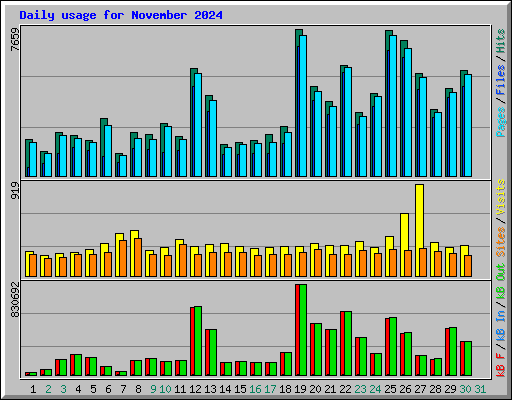The width and height of the screenshot is (512, 400).
Task: Select the green kB Out bar for day 22
Action: (348, 344)
